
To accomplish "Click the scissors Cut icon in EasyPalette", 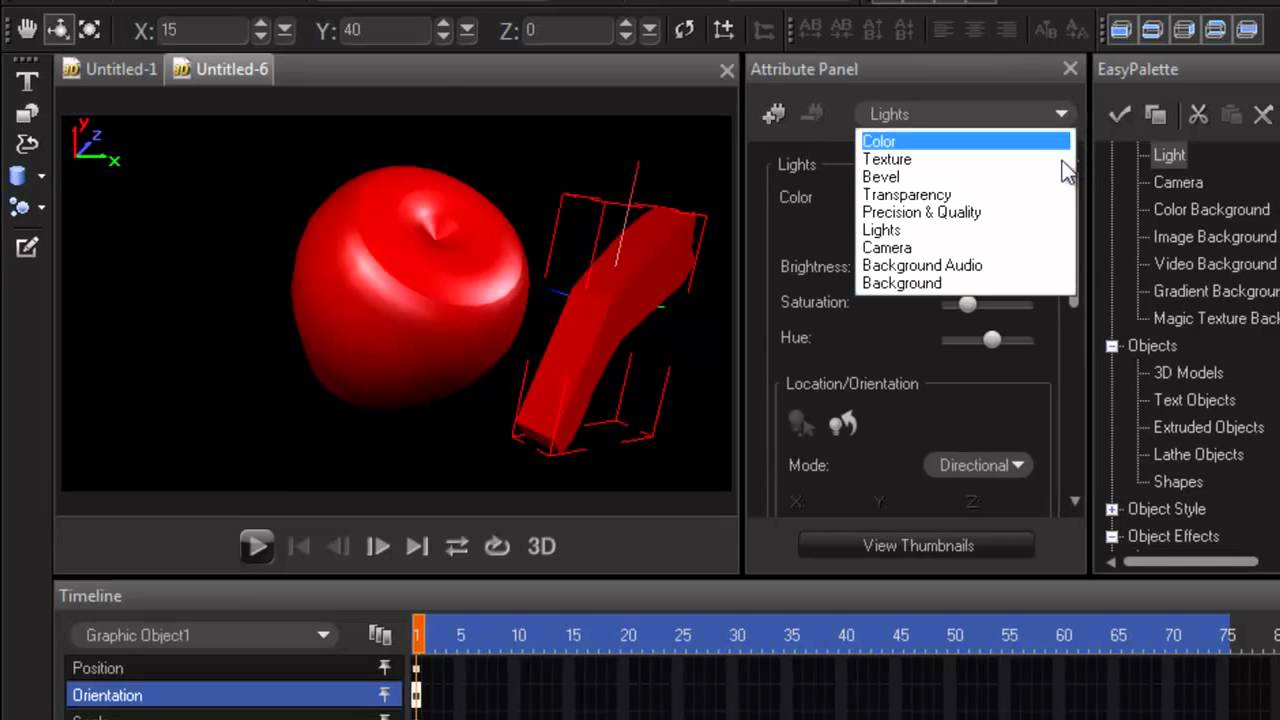I will coord(1198,114).
